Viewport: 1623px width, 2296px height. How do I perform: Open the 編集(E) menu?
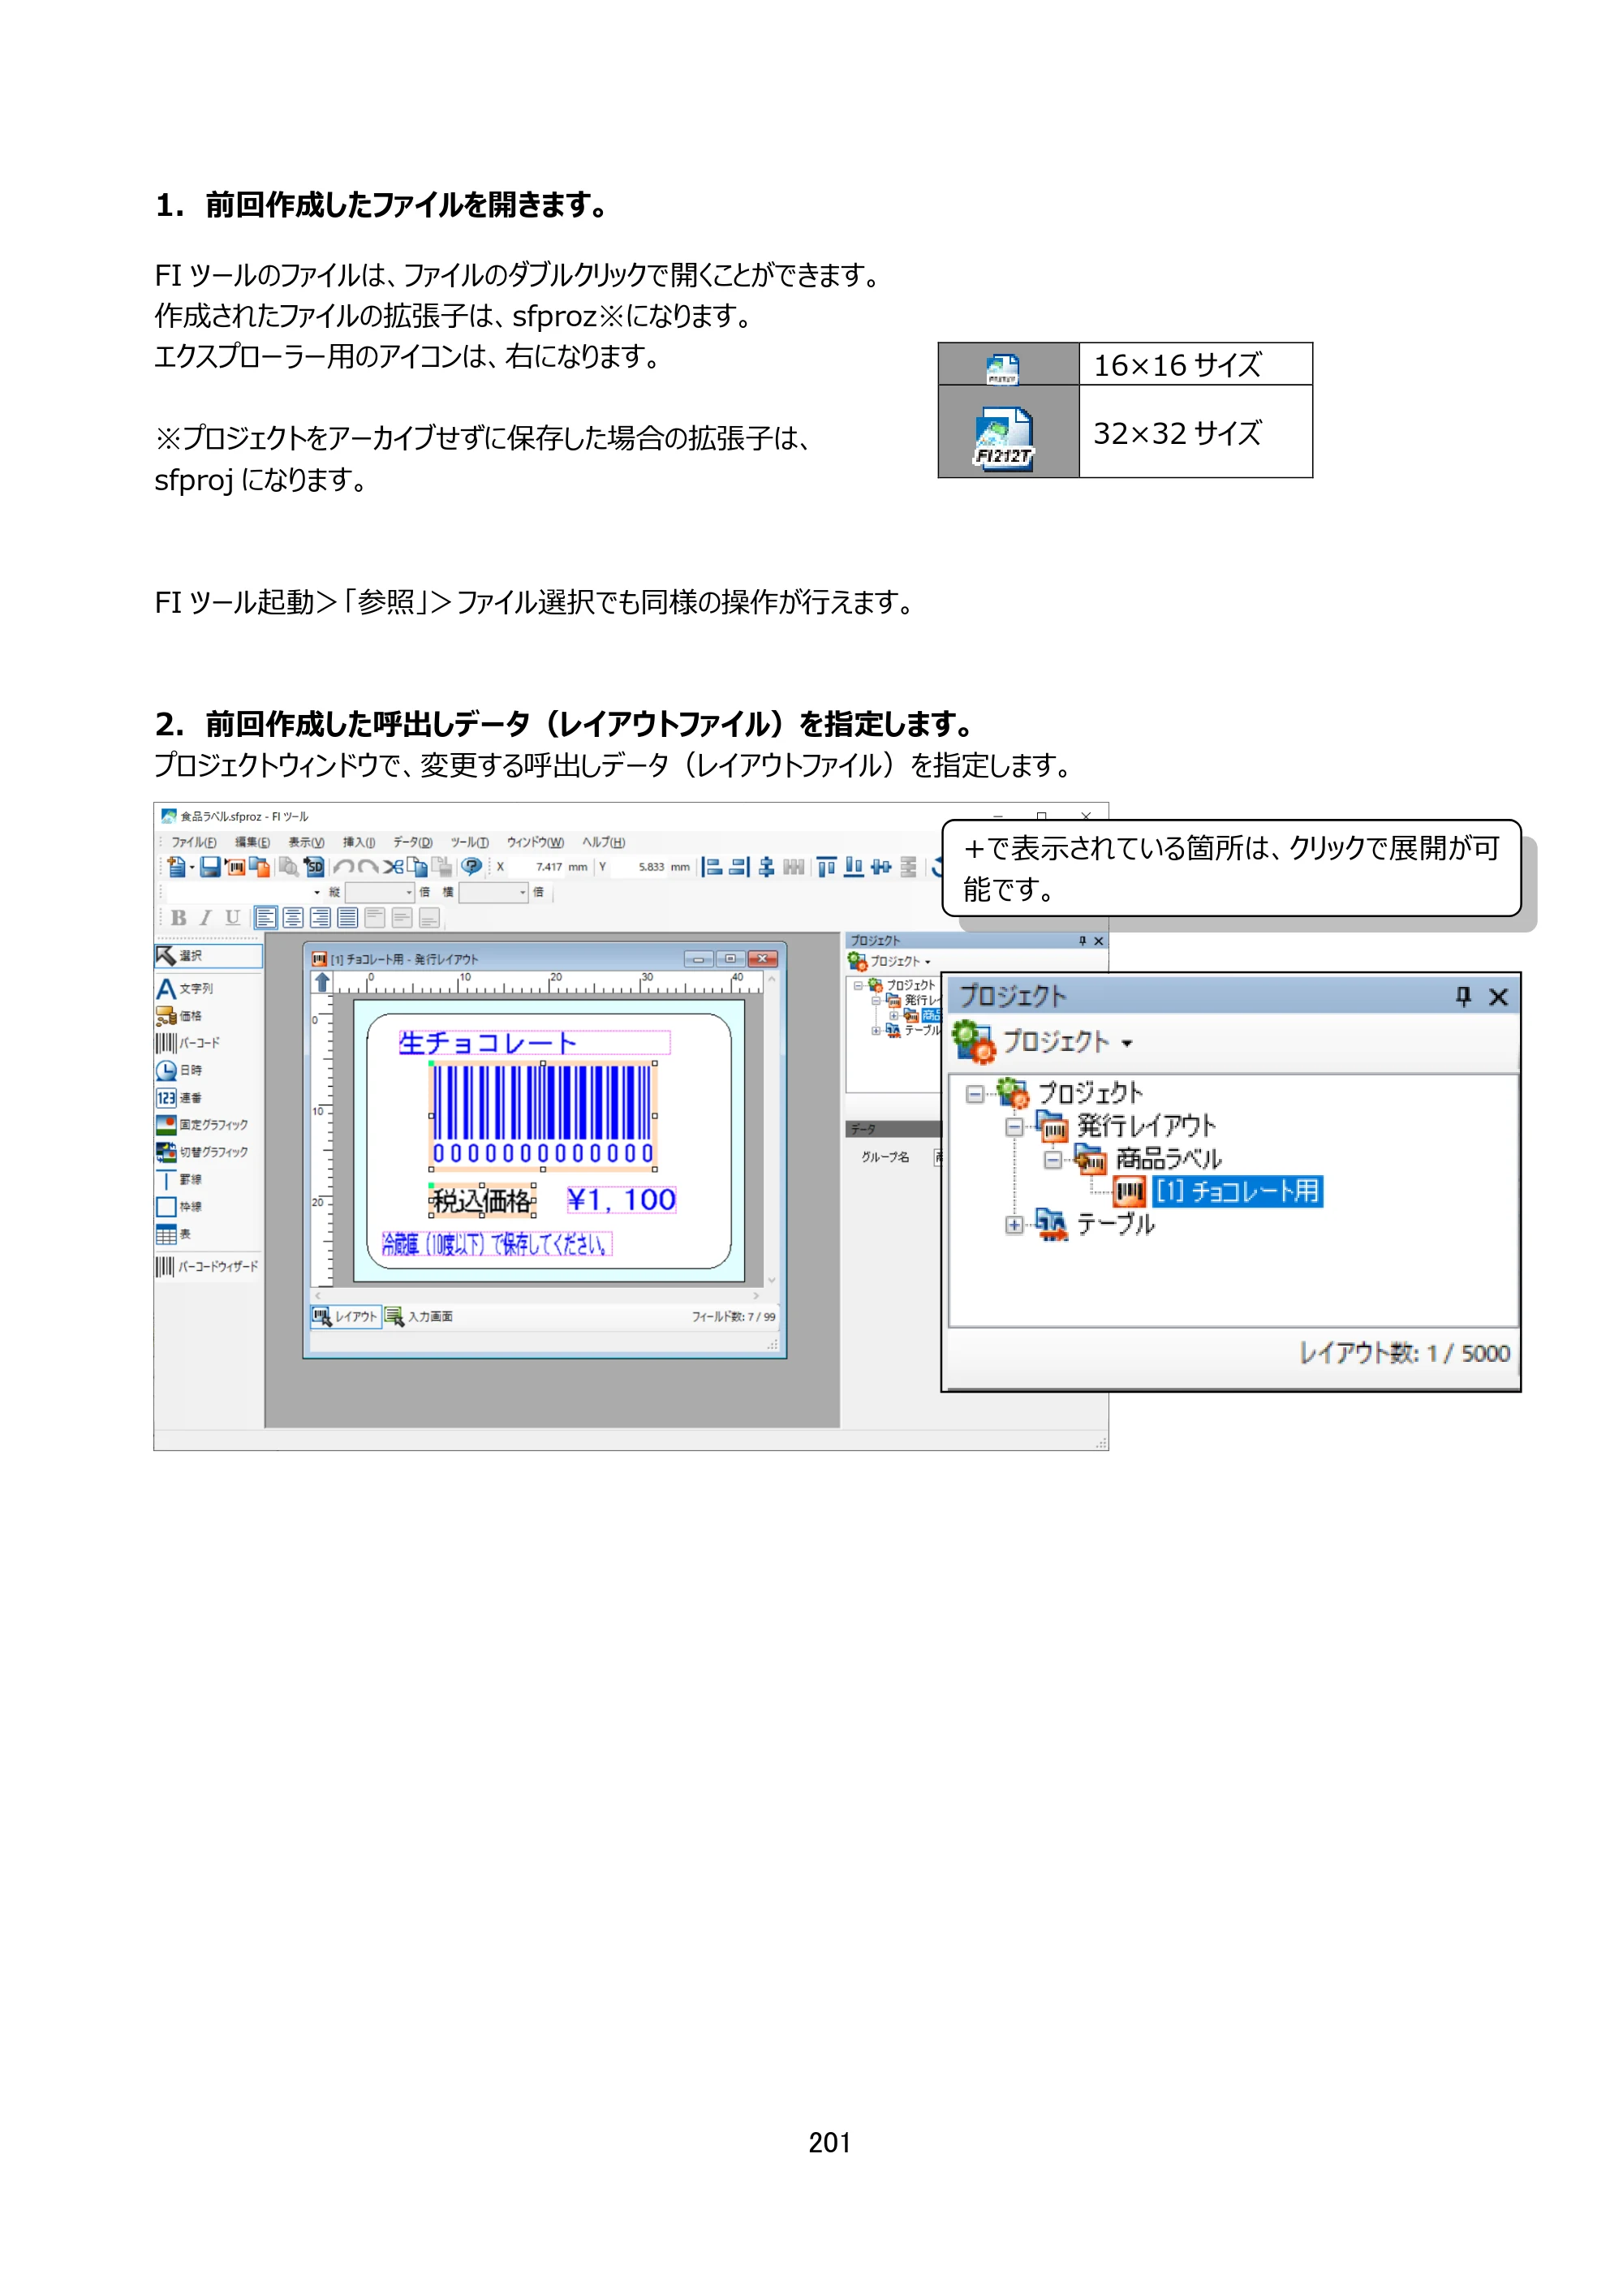pos(252,842)
